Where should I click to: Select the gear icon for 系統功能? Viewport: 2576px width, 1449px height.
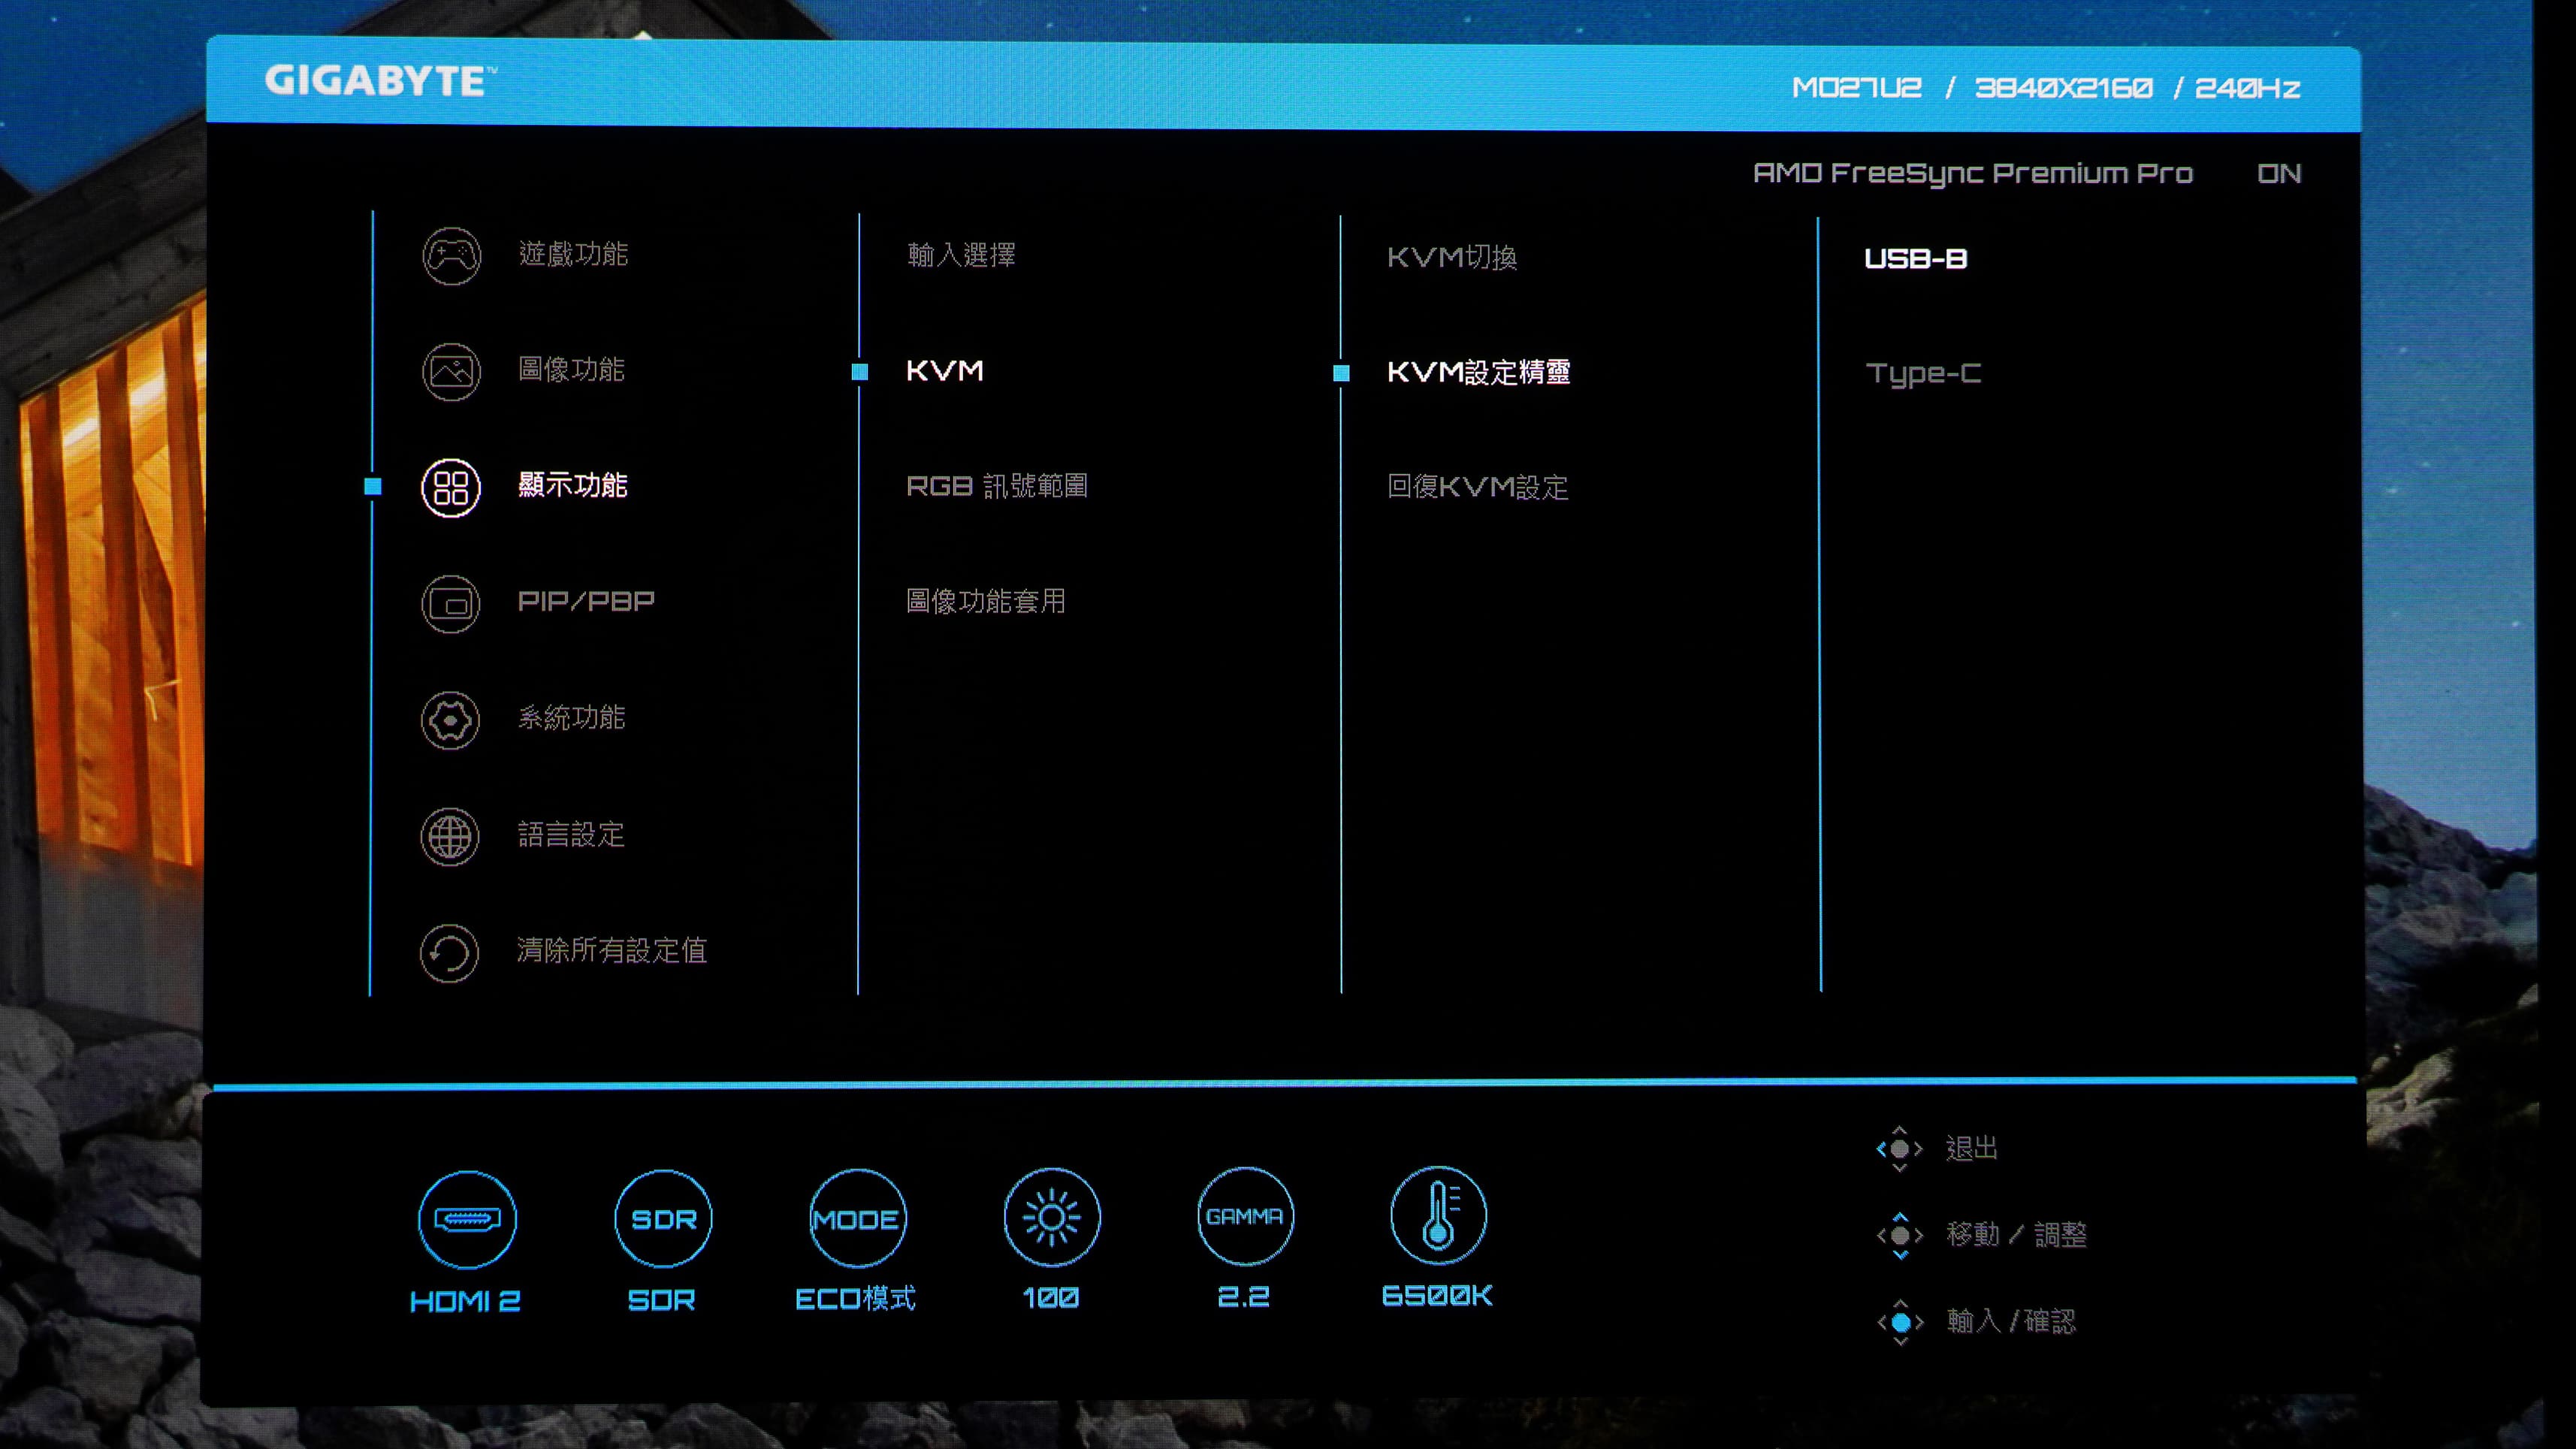point(450,720)
